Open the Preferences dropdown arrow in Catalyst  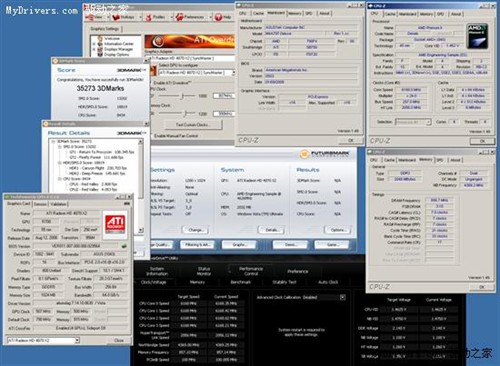point(210,17)
